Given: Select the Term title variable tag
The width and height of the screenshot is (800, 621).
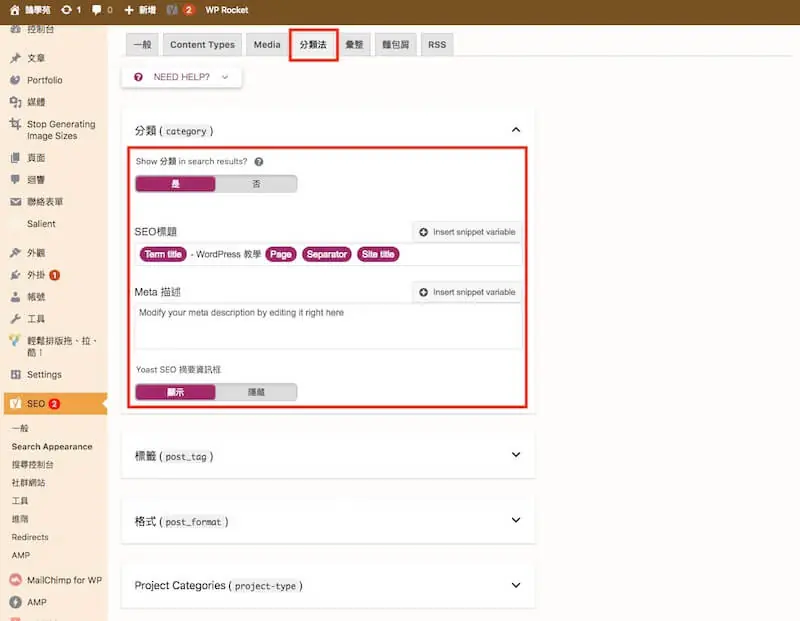Looking at the screenshot, I should [x=163, y=254].
